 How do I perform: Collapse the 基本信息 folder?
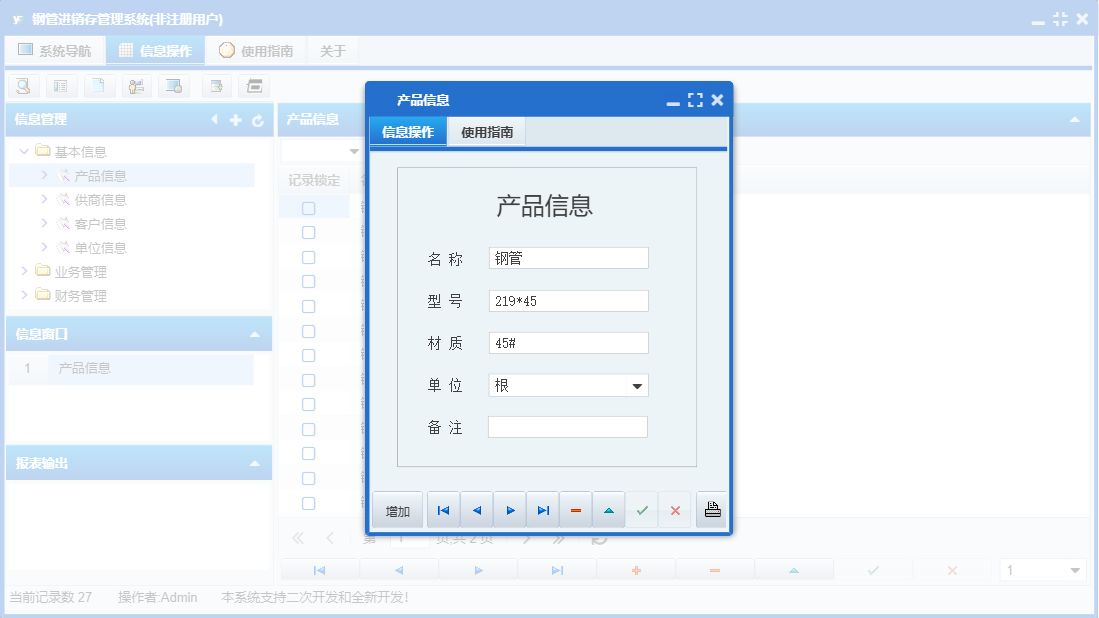[x=24, y=150]
